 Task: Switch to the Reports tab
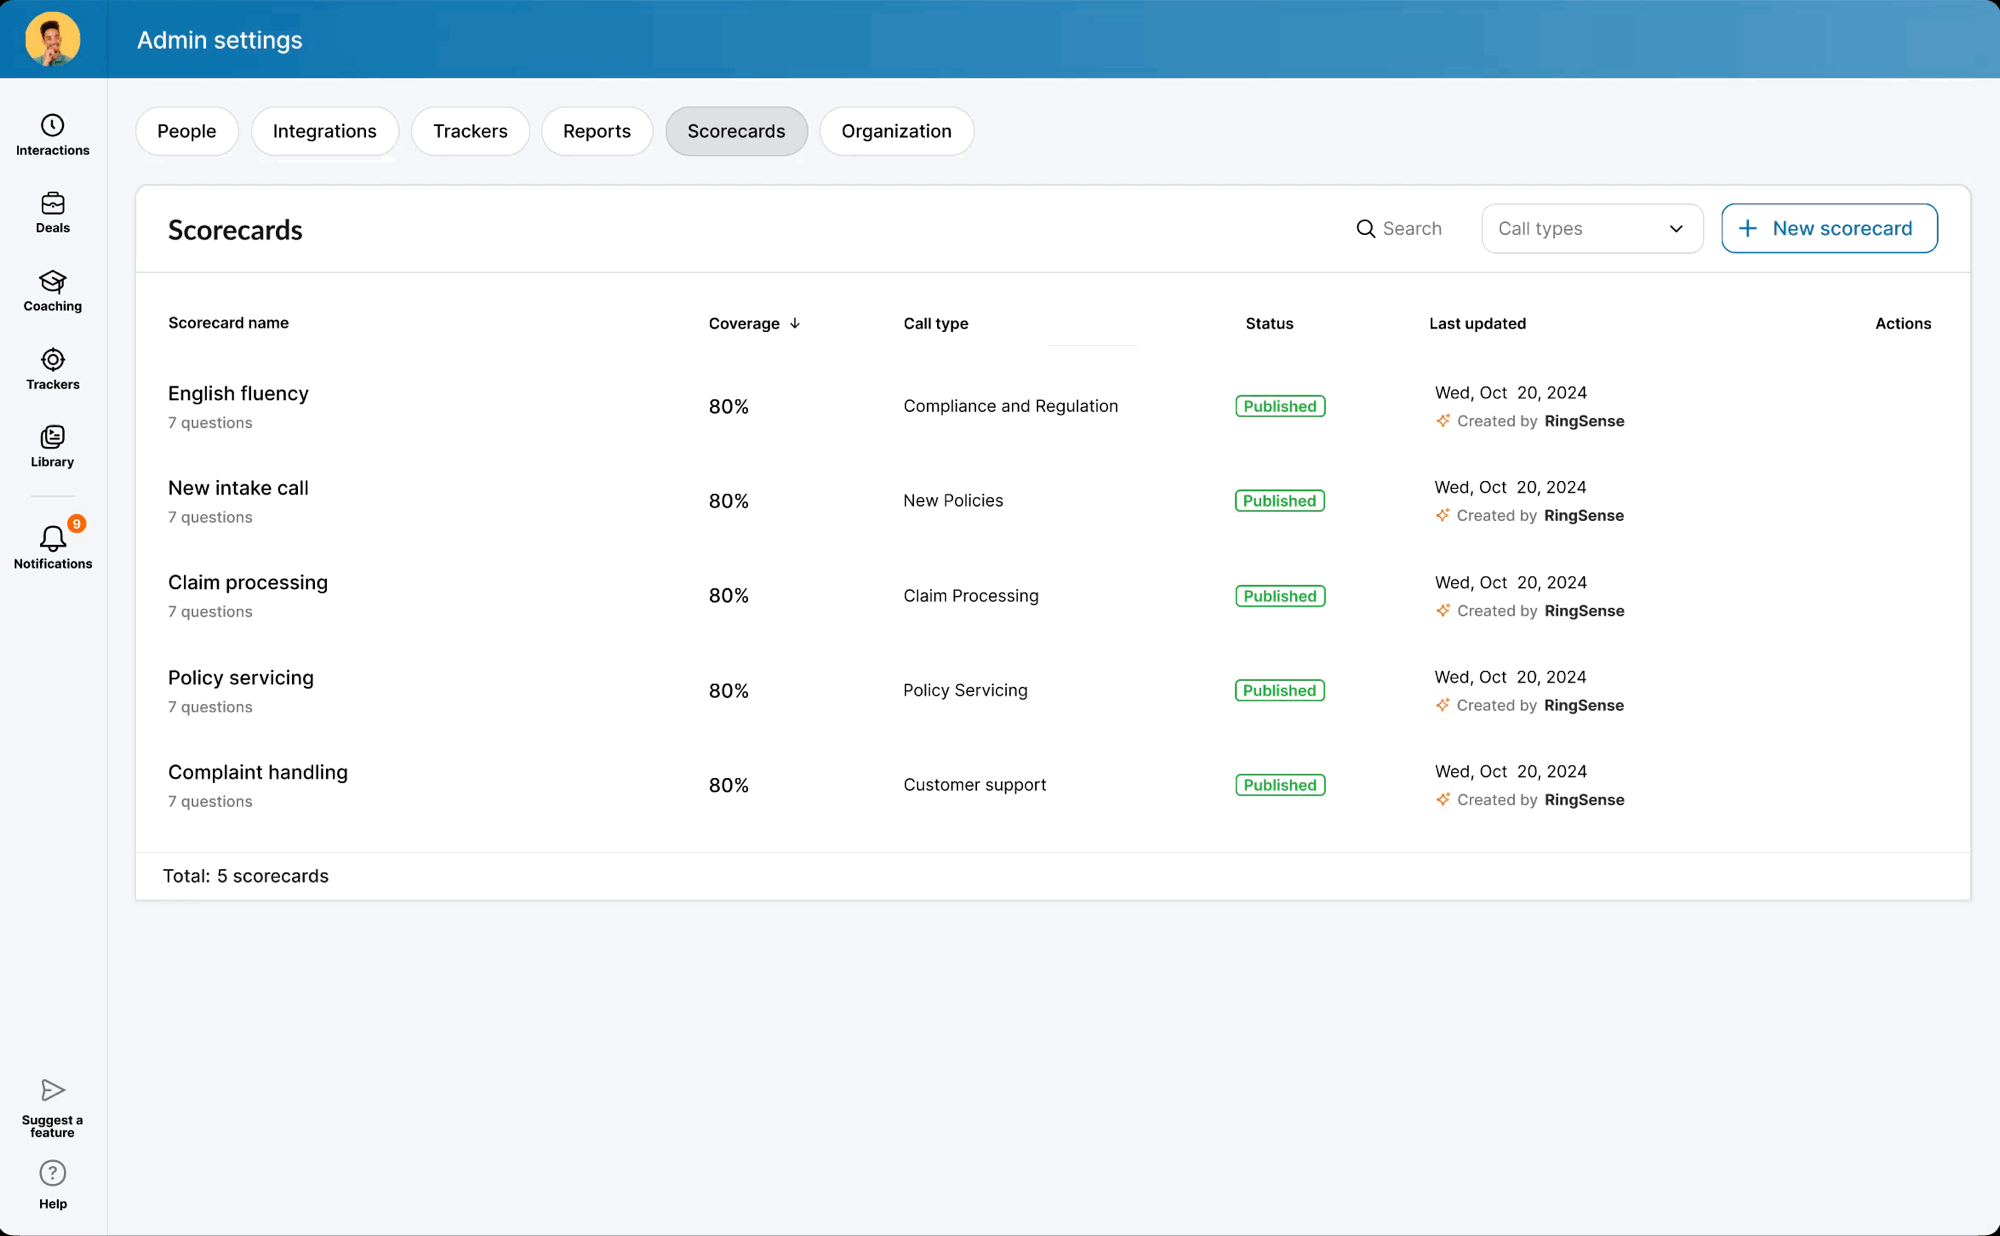[597, 131]
